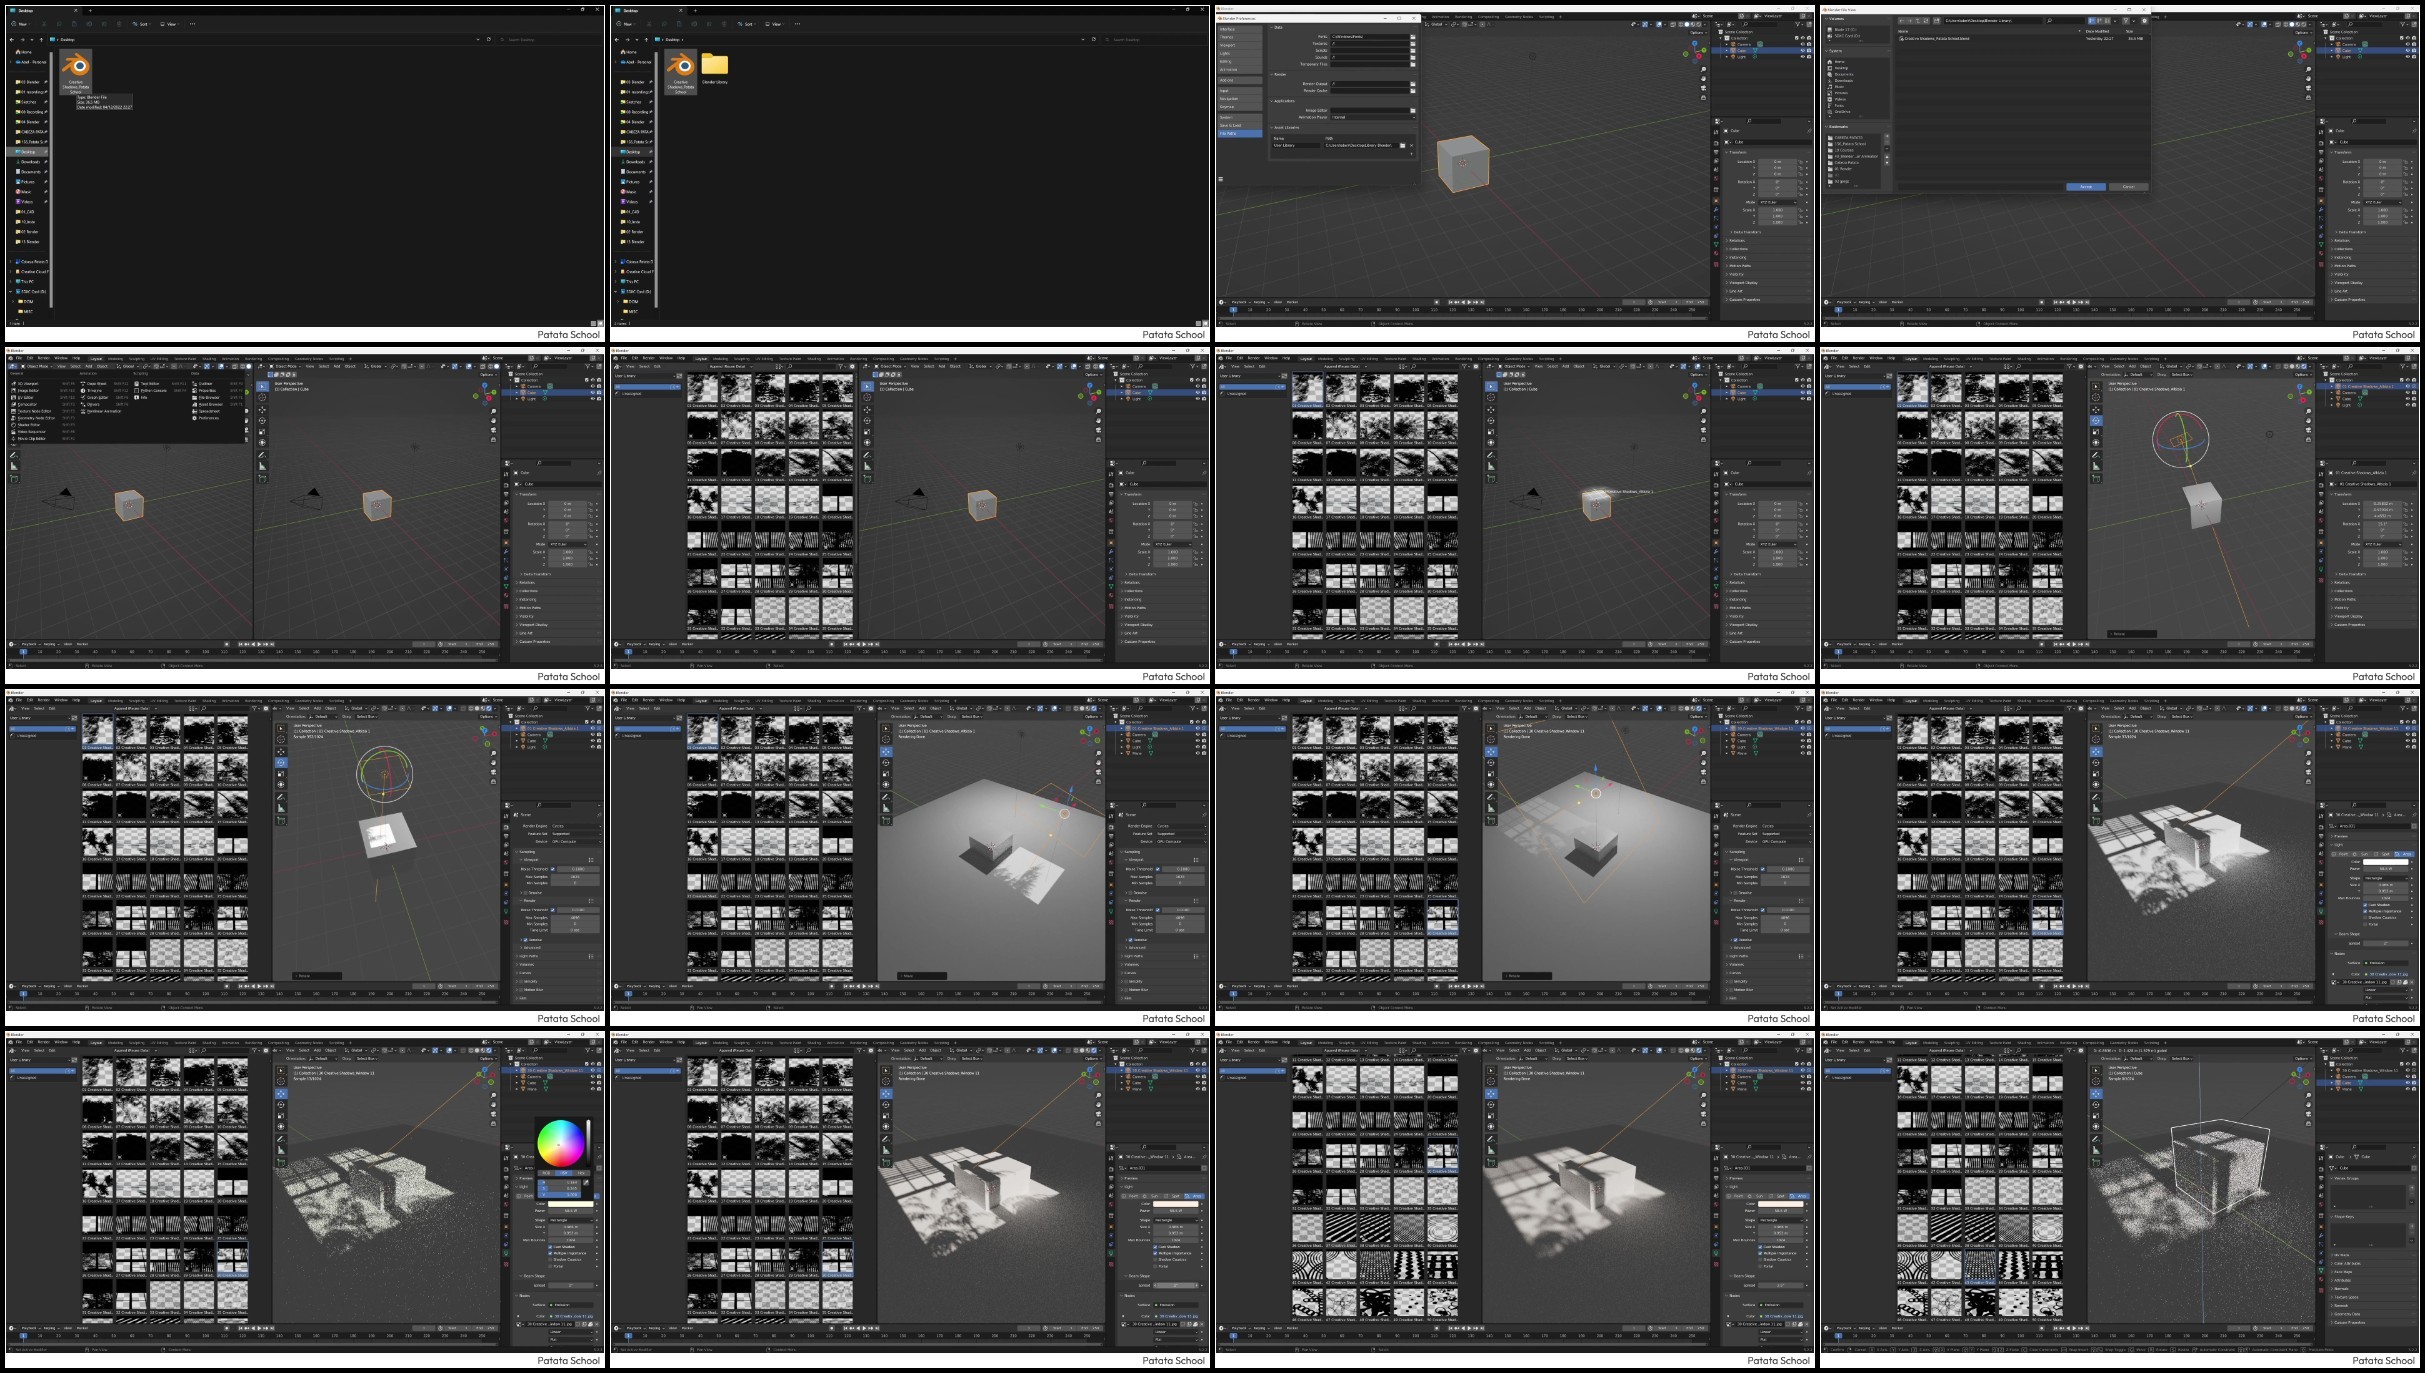Open Shape dropdown below the color picker popup

click(571, 1220)
